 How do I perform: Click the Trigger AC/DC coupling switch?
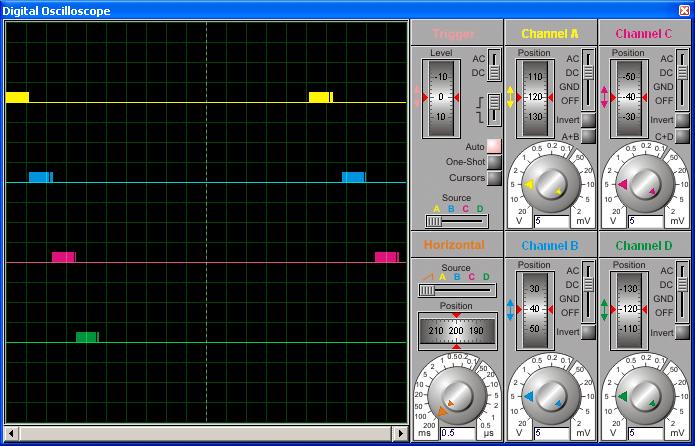point(494,65)
